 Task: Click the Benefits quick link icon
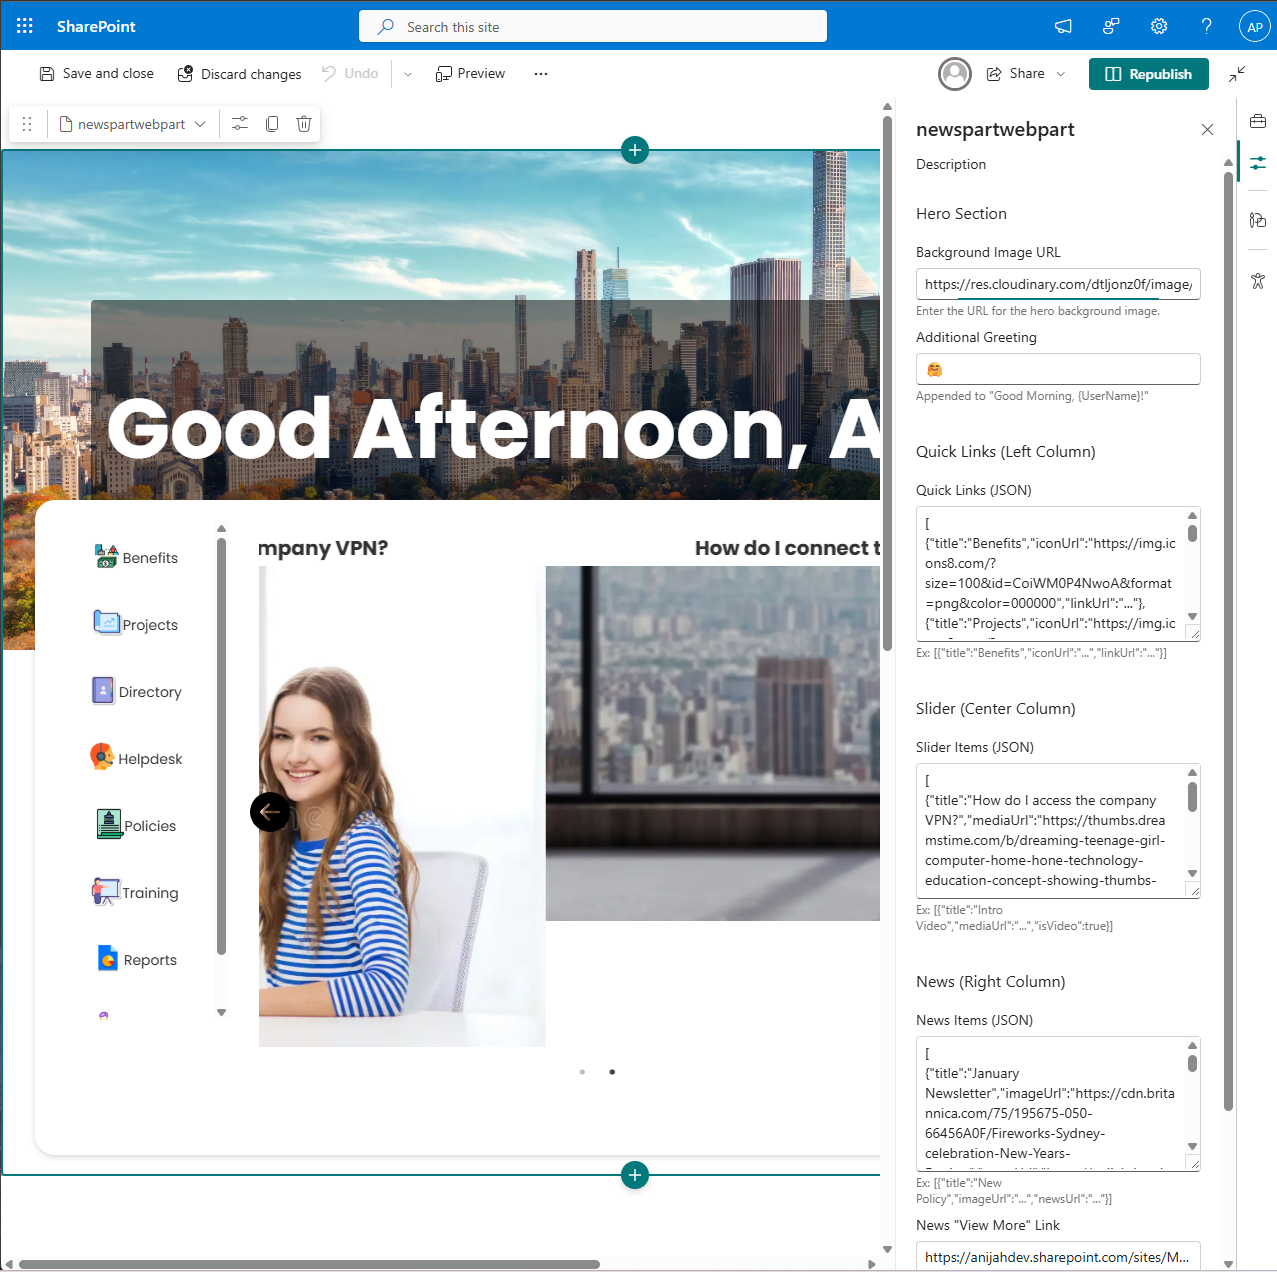pyautogui.click(x=106, y=556)
